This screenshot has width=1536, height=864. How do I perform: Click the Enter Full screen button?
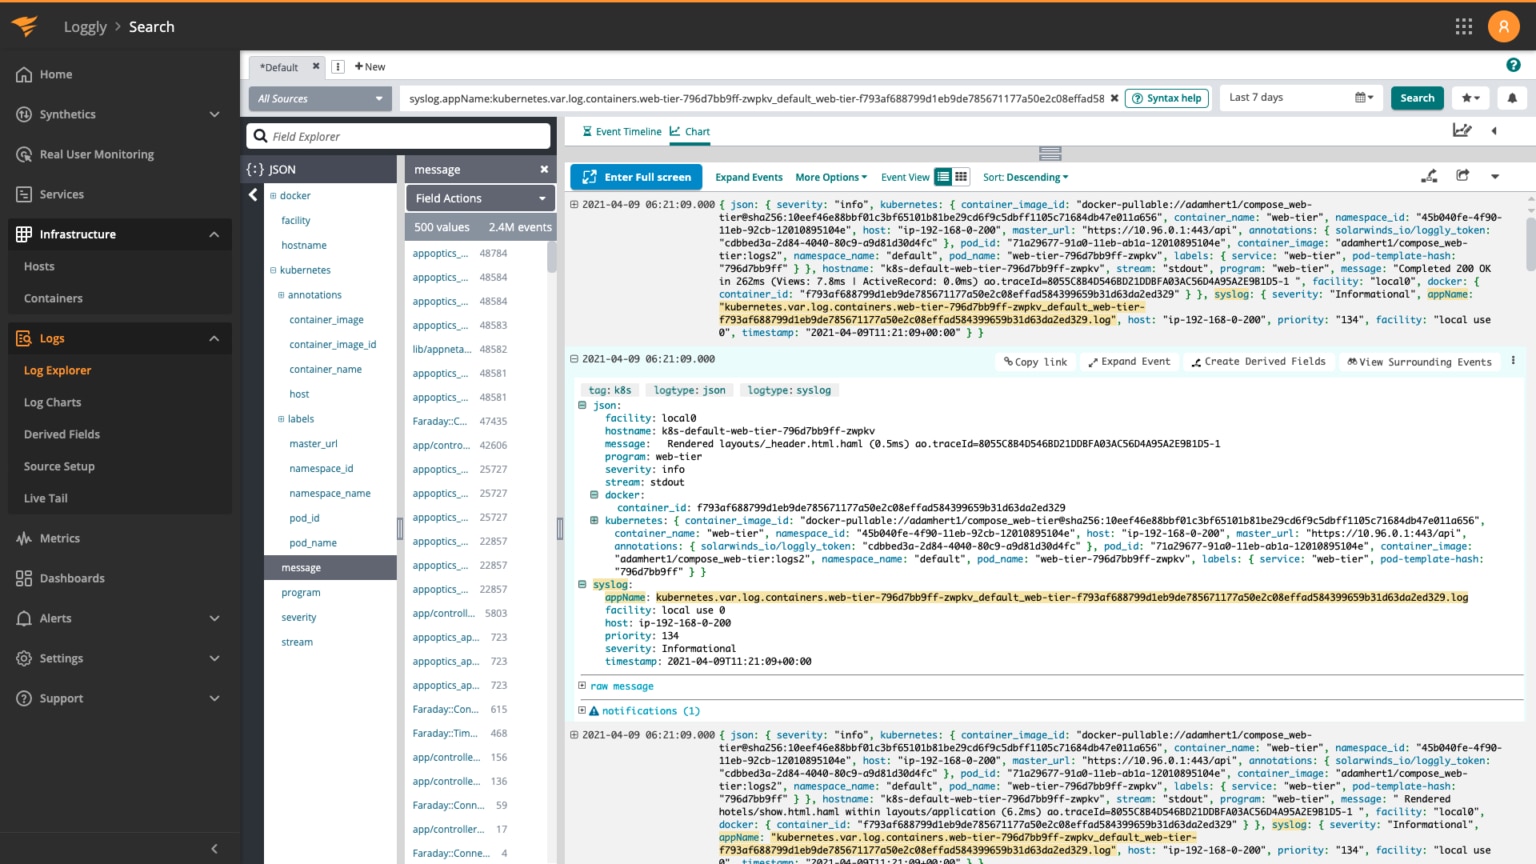tap(636, 177)
